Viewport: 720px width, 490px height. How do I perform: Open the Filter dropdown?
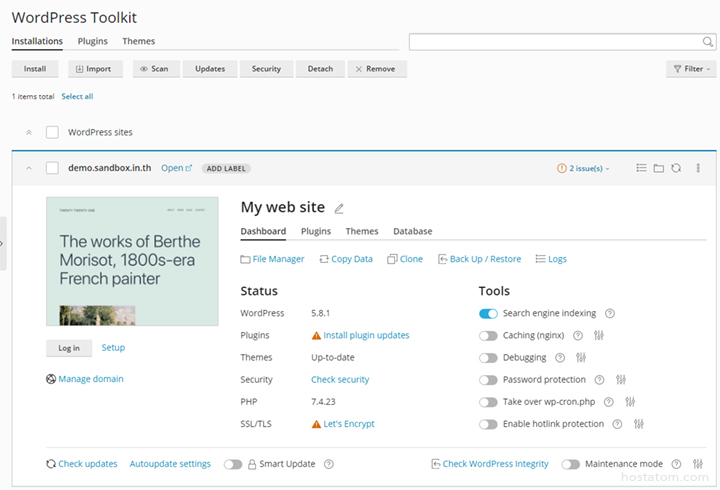pyautogui.click(x=690, y=69)
